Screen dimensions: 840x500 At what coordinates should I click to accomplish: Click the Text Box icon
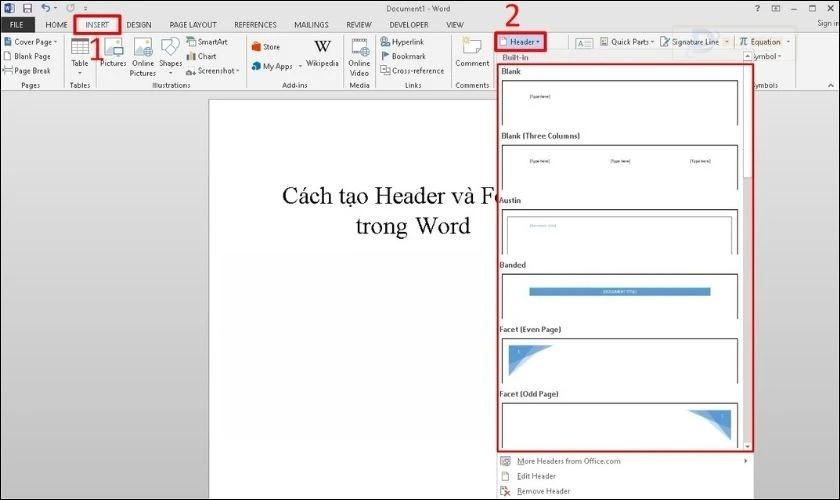click(583, 43)
